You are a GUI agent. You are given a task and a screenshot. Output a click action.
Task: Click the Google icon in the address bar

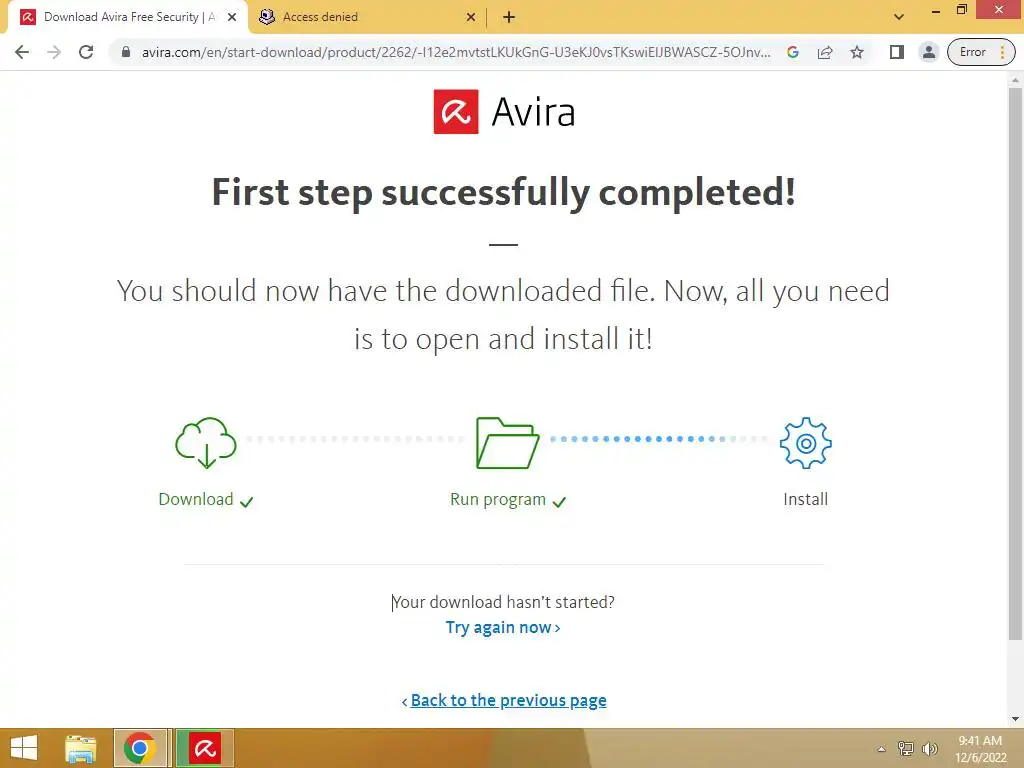coord(793,52)
